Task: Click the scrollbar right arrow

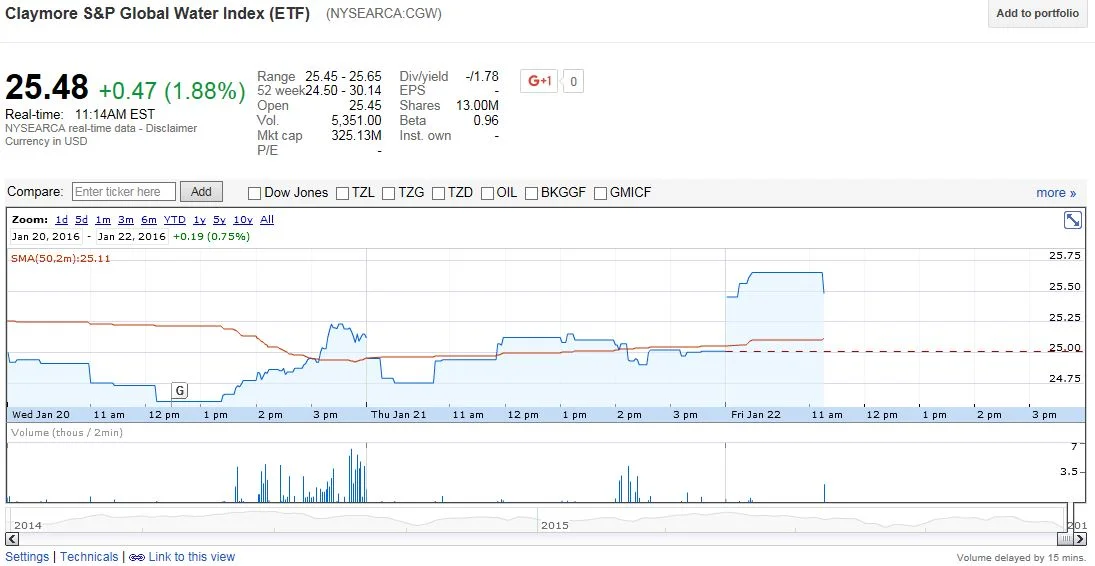Action: [x=1082, y=539]
